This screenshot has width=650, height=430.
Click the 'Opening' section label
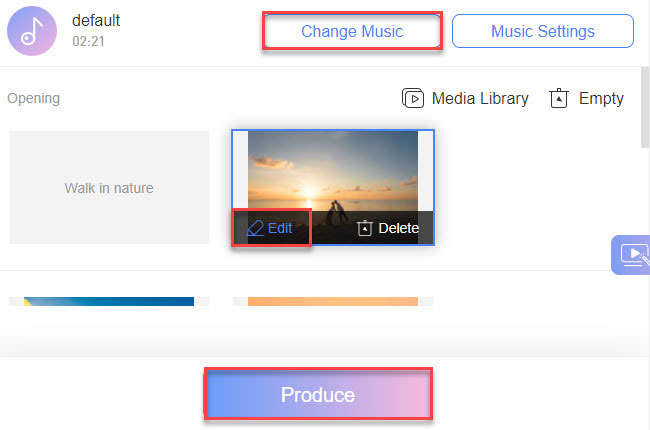click(x=33, y=98)
